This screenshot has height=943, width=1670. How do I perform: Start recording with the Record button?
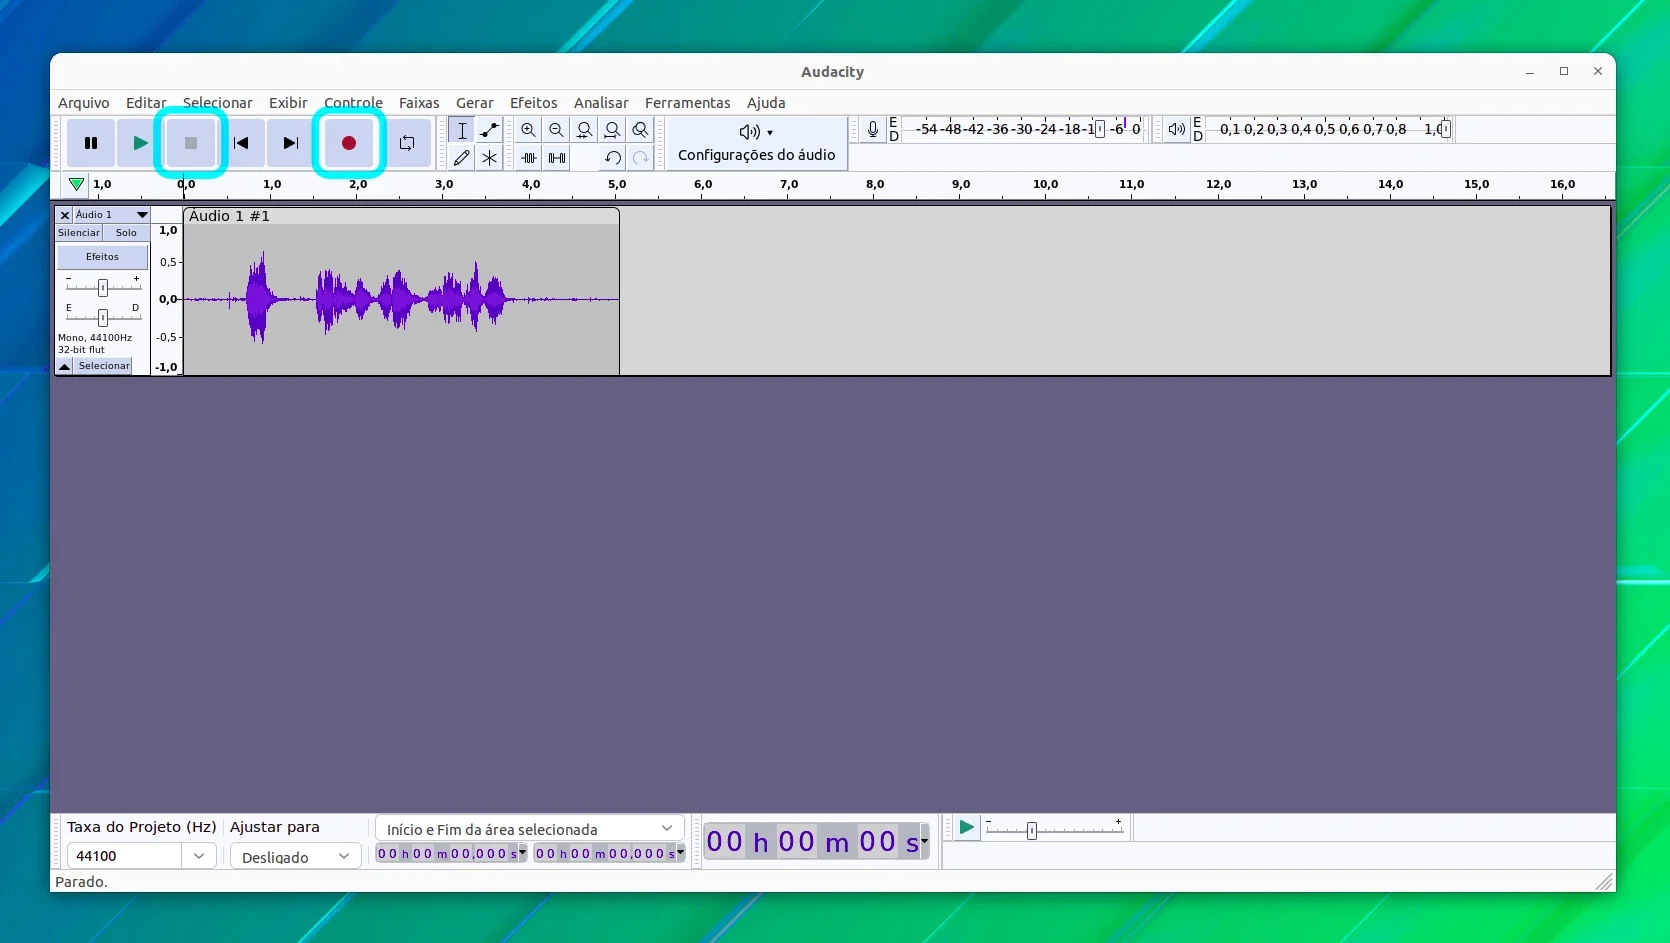coord(349,143)
